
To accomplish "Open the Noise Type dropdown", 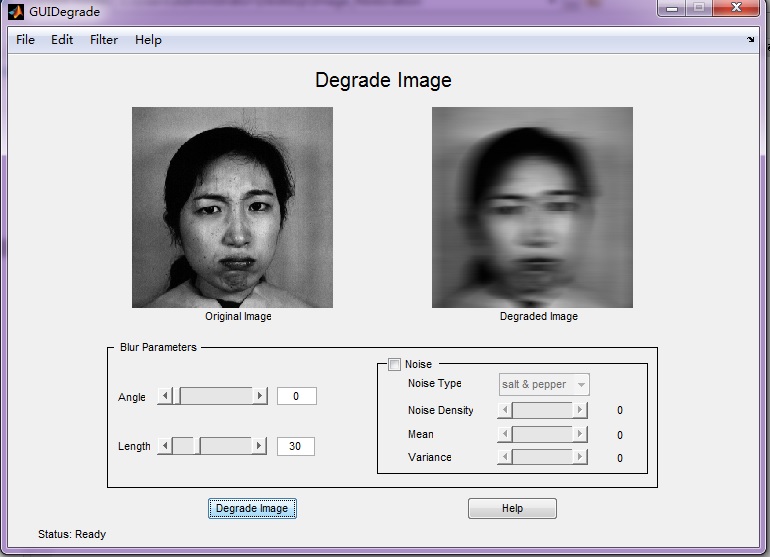I will coord(544,385).
